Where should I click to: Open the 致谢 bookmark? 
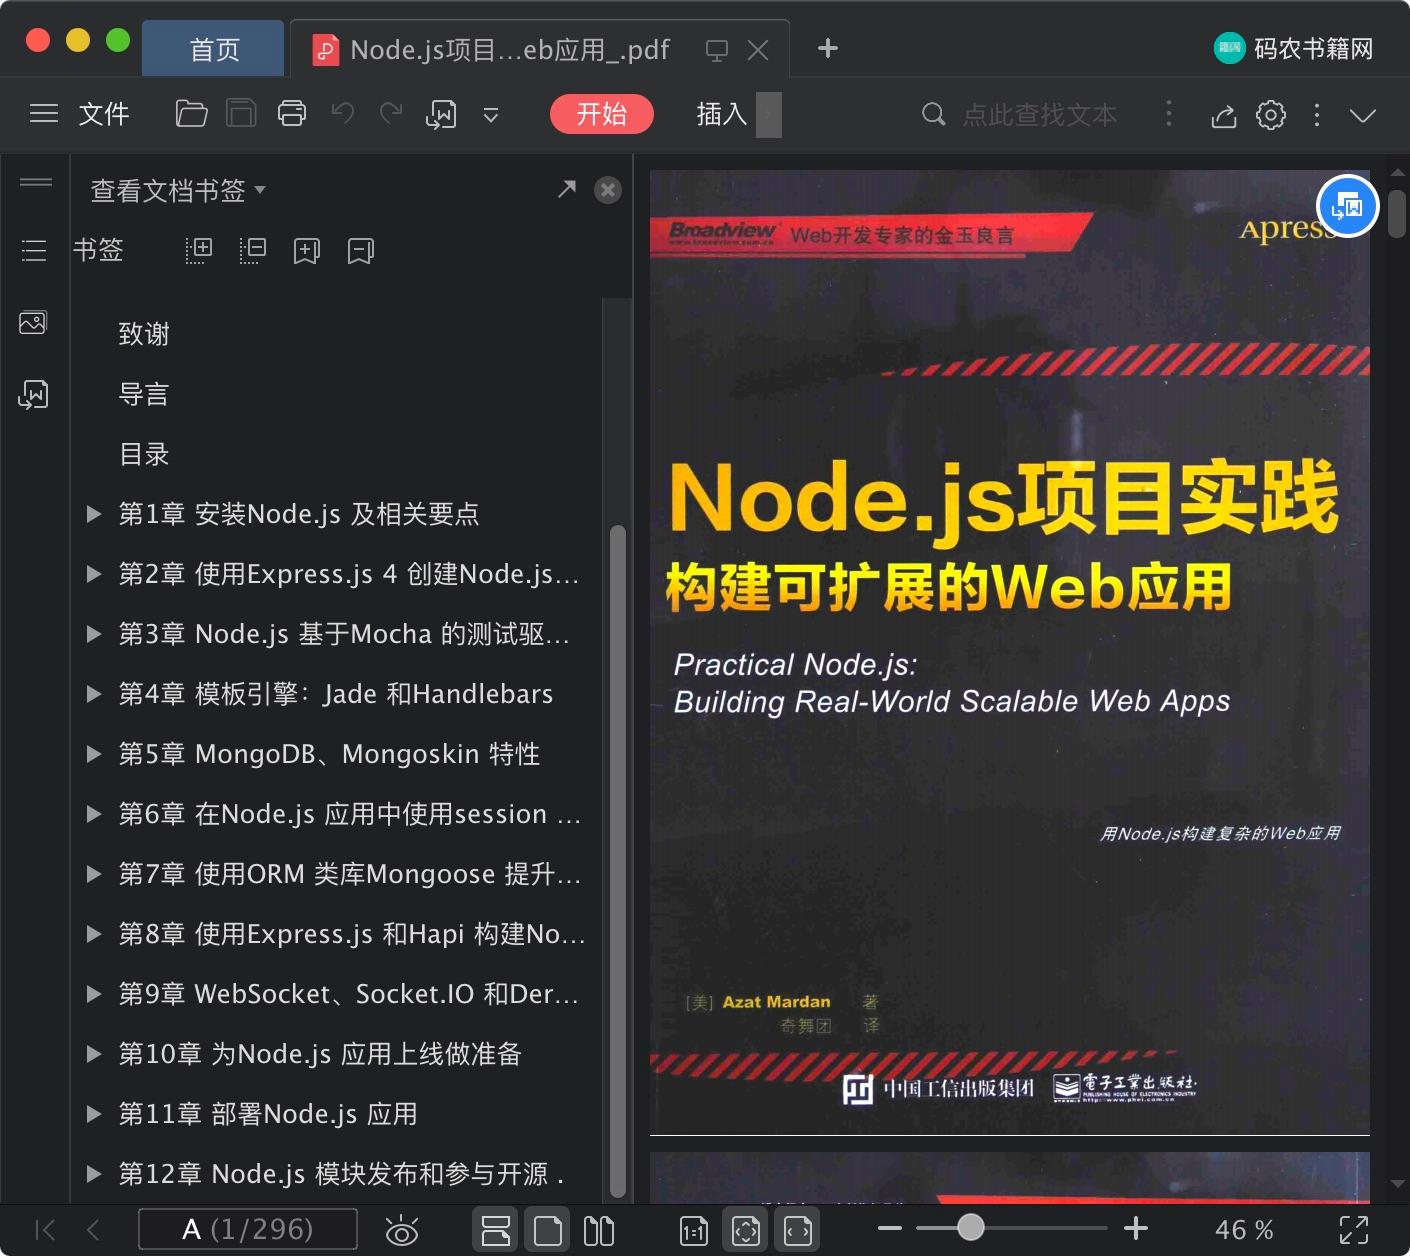pyautogui.click(x=144, y=334)
